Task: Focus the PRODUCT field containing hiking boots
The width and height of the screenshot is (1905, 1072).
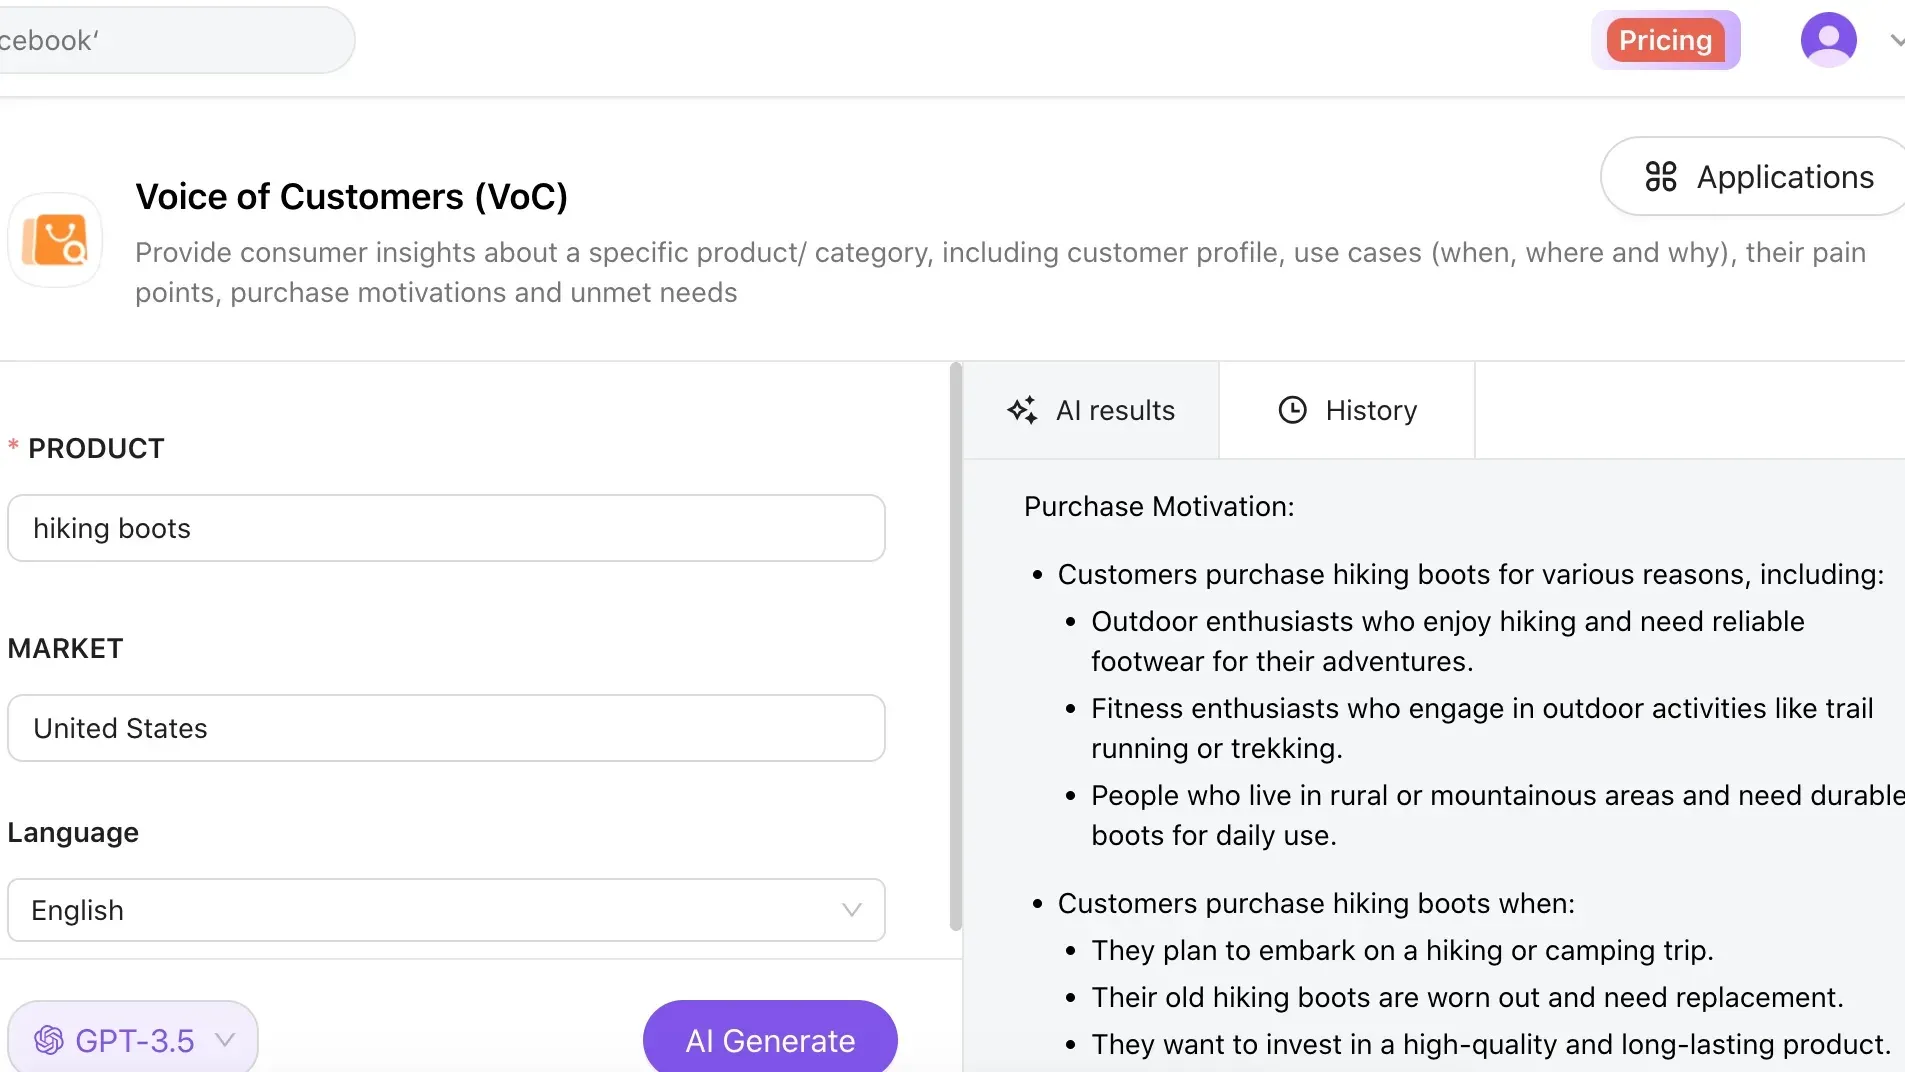Action: coord(446,528)
